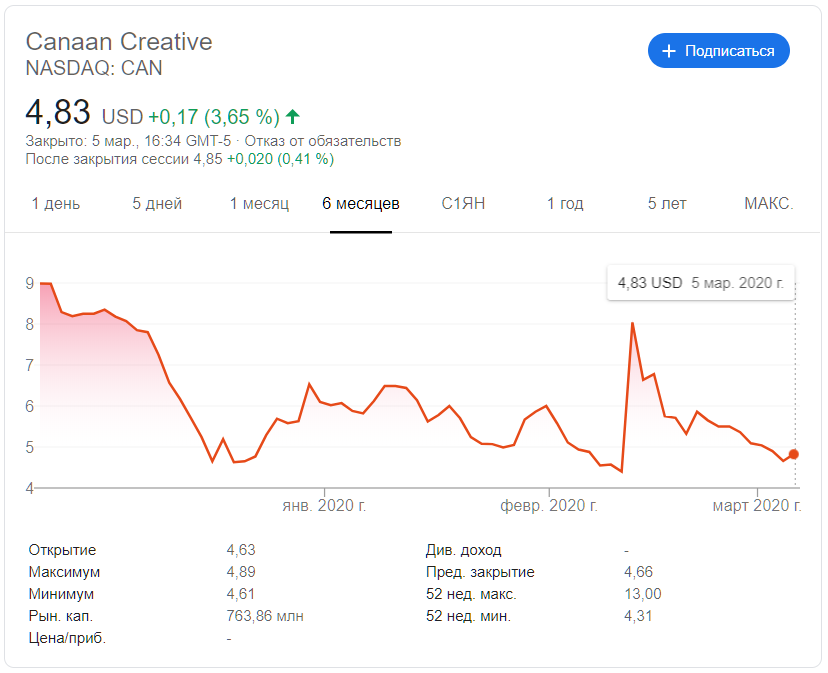This screenshot has height=673, width=828.
Task: Click the янв. 2020 г. axis label
Action: tap(324, 506)
